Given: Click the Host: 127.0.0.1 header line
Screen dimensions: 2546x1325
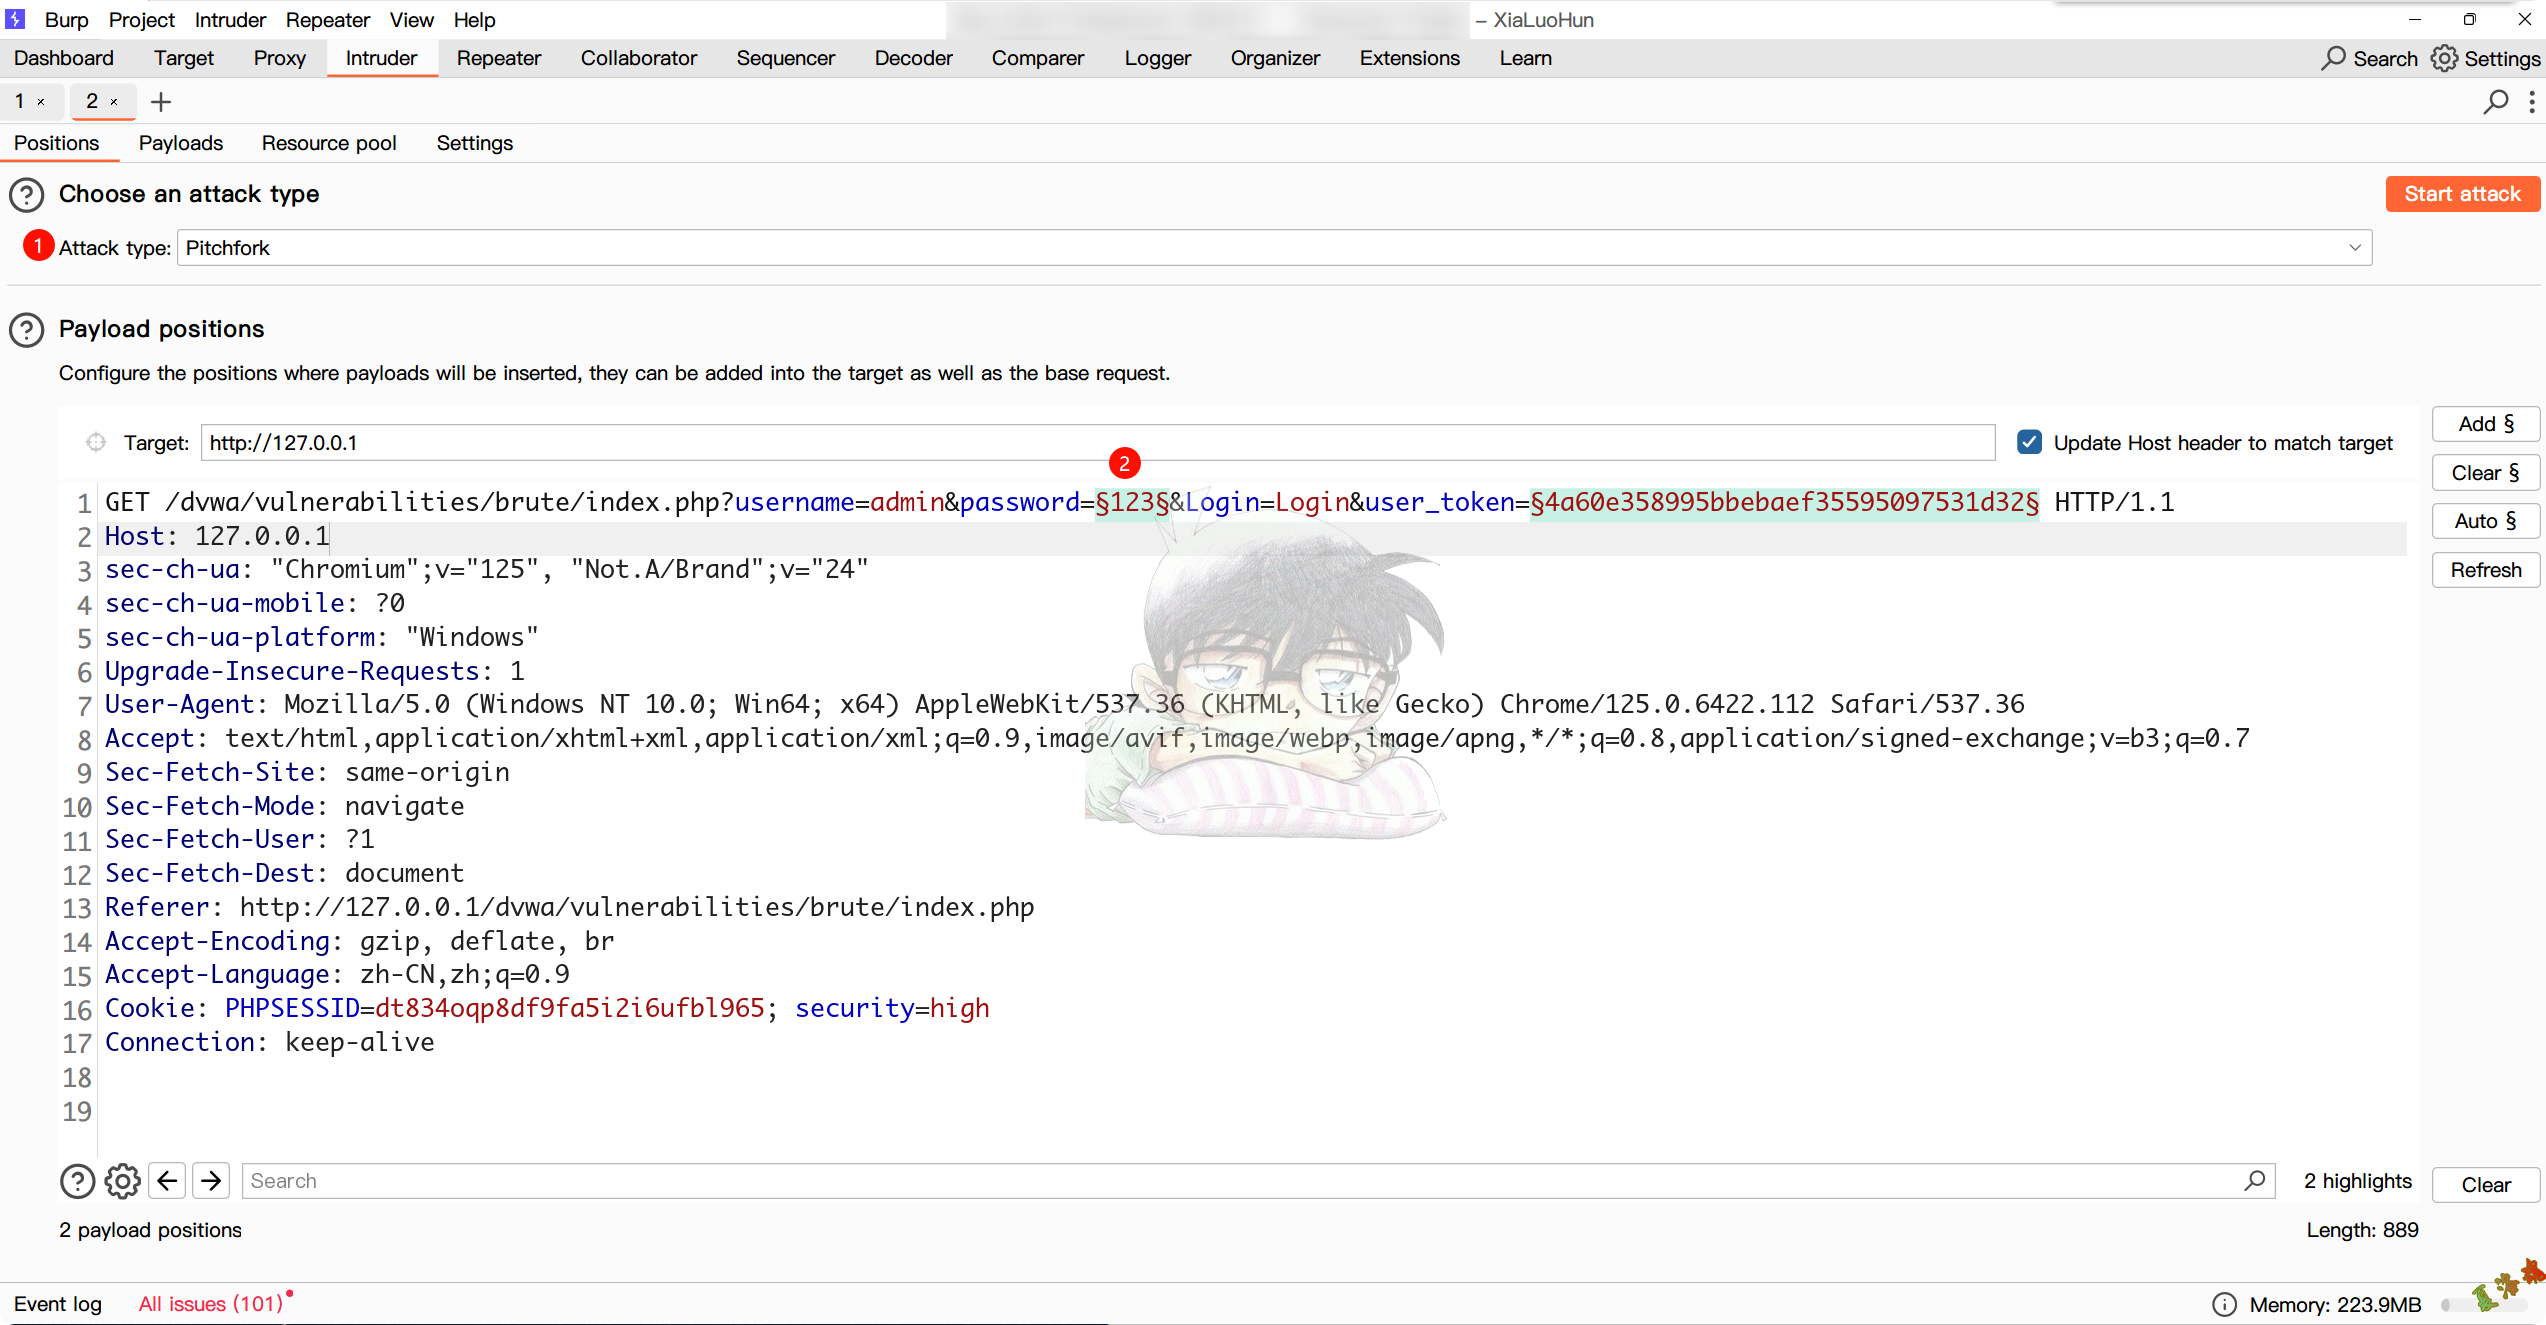Looking at the screenshot, I should 217,537.
